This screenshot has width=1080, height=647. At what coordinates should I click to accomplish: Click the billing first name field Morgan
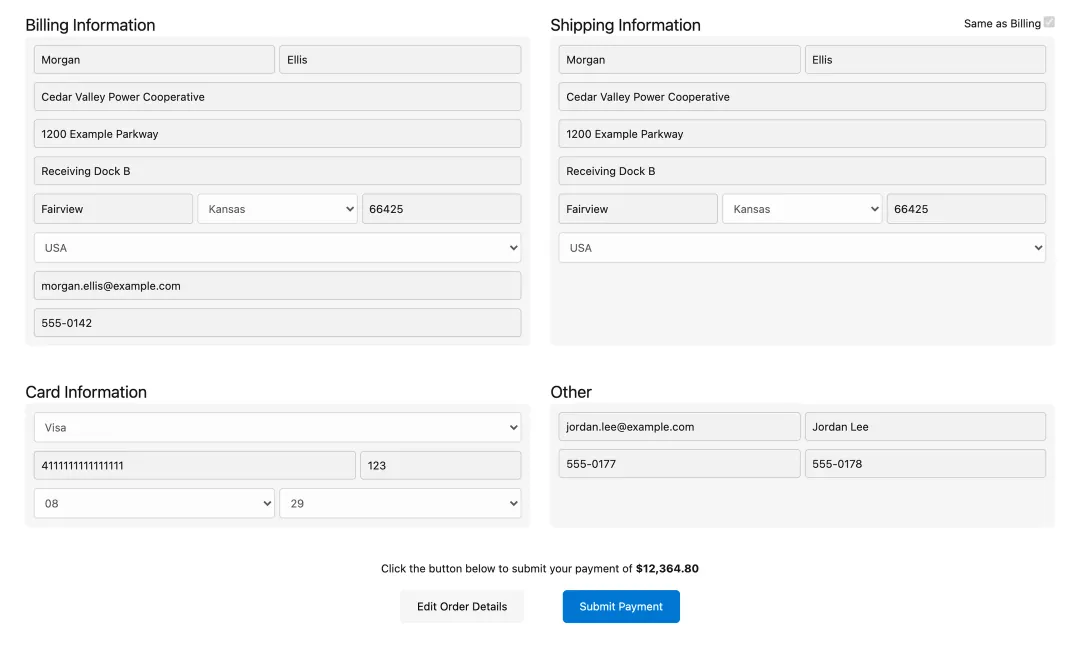point(154,59)
